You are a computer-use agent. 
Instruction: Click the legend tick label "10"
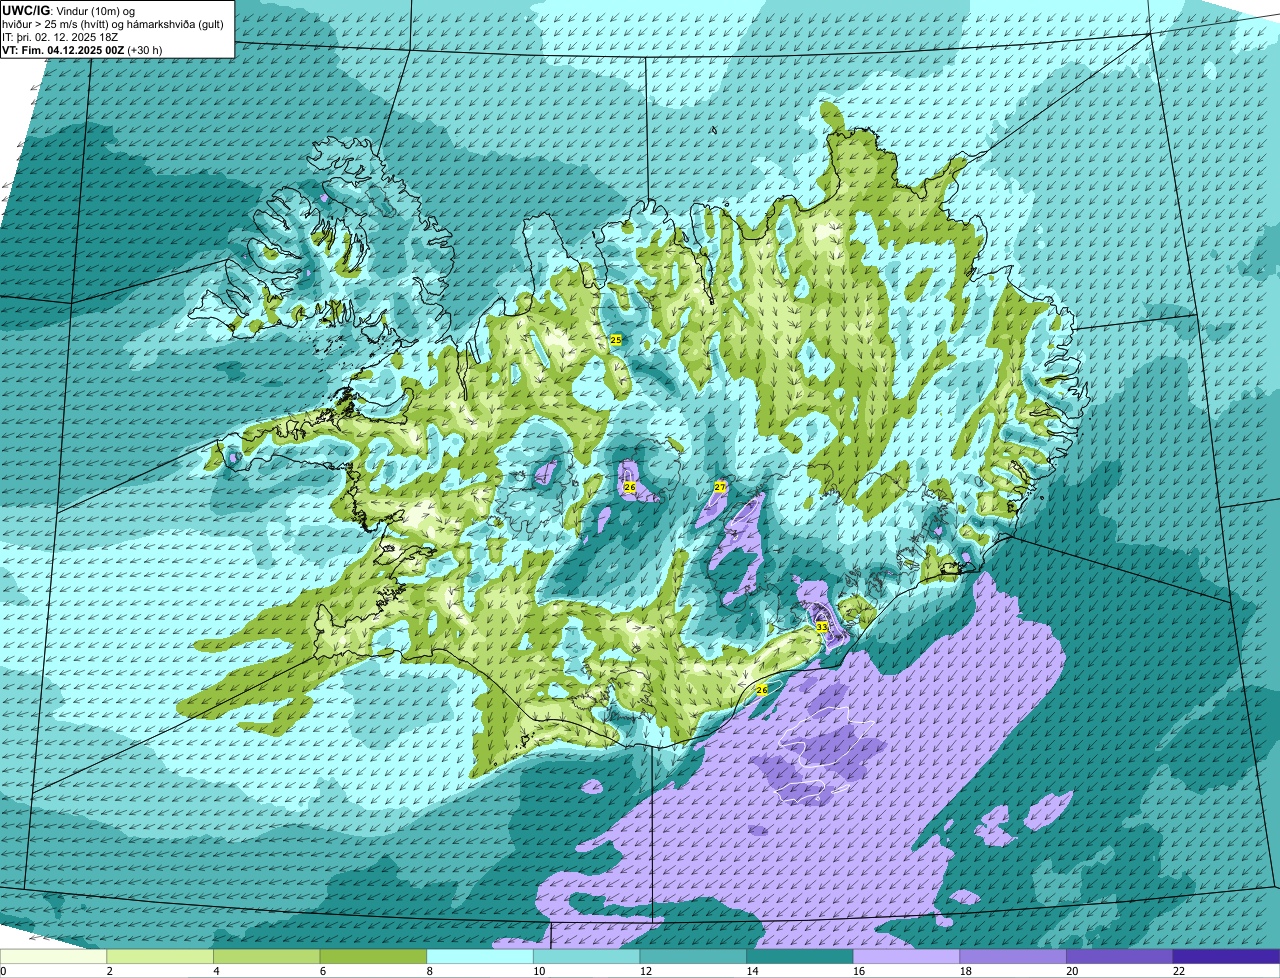pos(539,971)
